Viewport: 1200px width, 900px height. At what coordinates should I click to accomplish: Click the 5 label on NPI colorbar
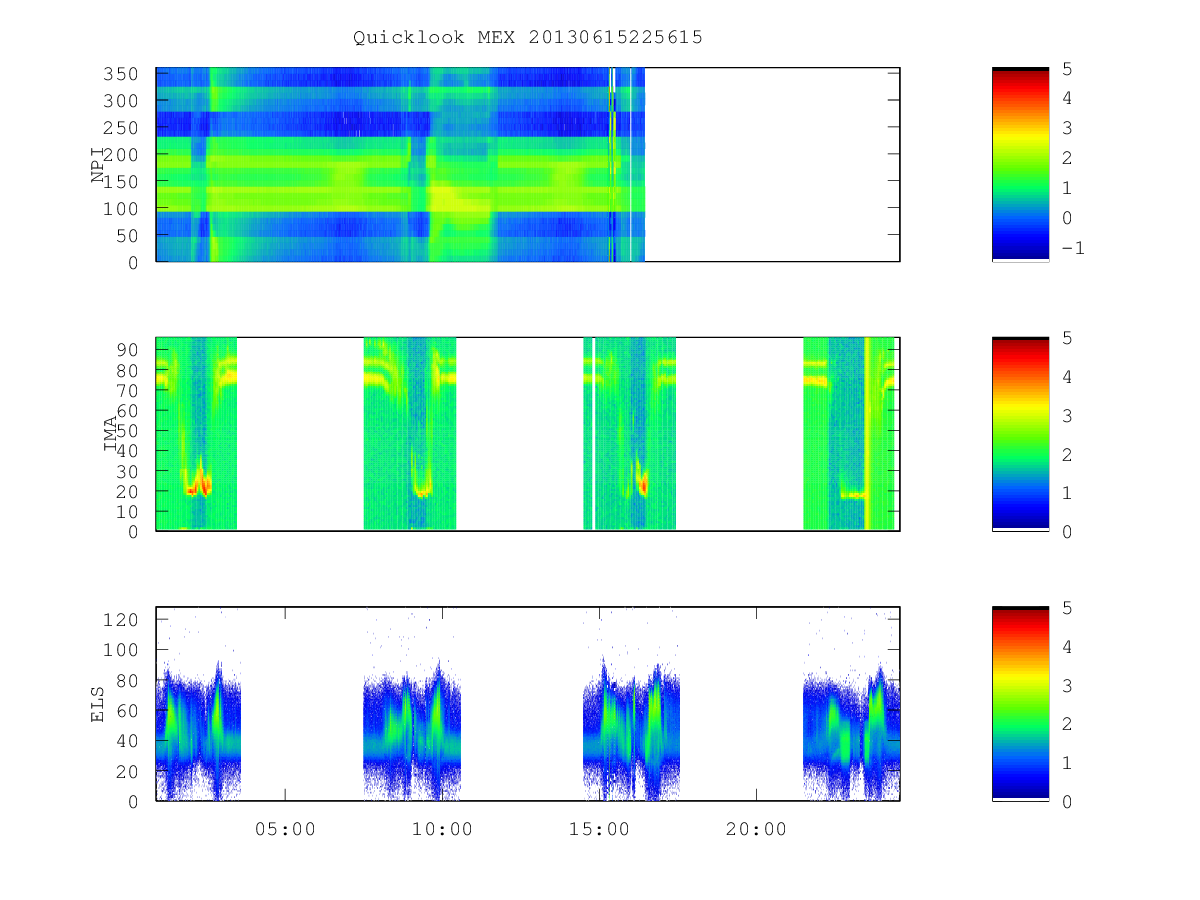(x=1067, y=68)
